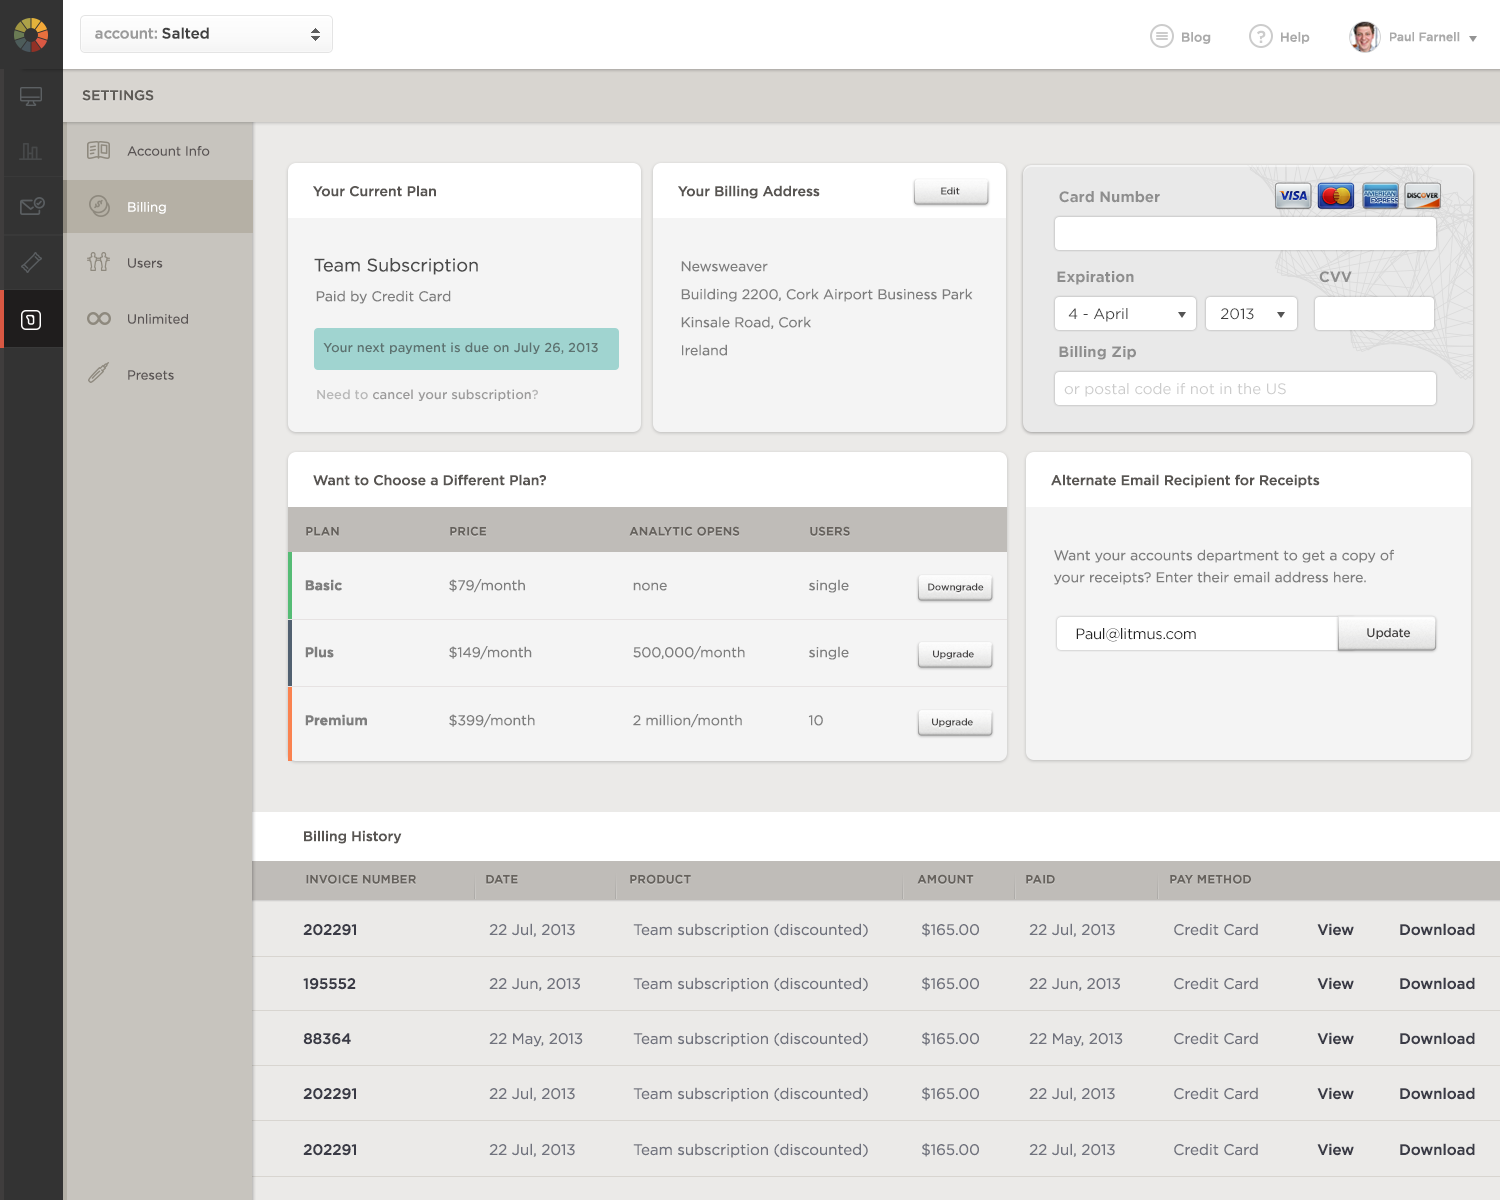Click Update for receipt email
The image size is (1500, 1200).
1387,633
